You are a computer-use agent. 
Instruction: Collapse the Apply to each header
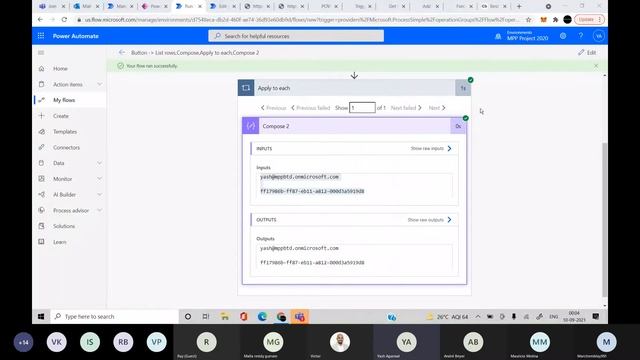(x=354, y=88)
